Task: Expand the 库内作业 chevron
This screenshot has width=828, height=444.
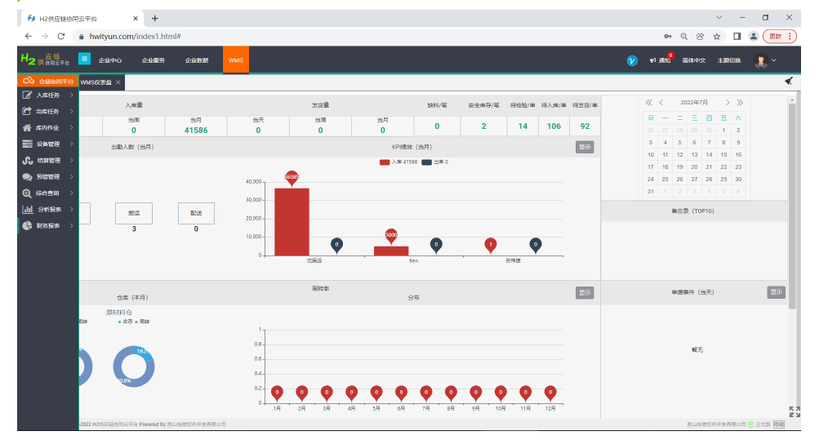Action: coord(71,128)
